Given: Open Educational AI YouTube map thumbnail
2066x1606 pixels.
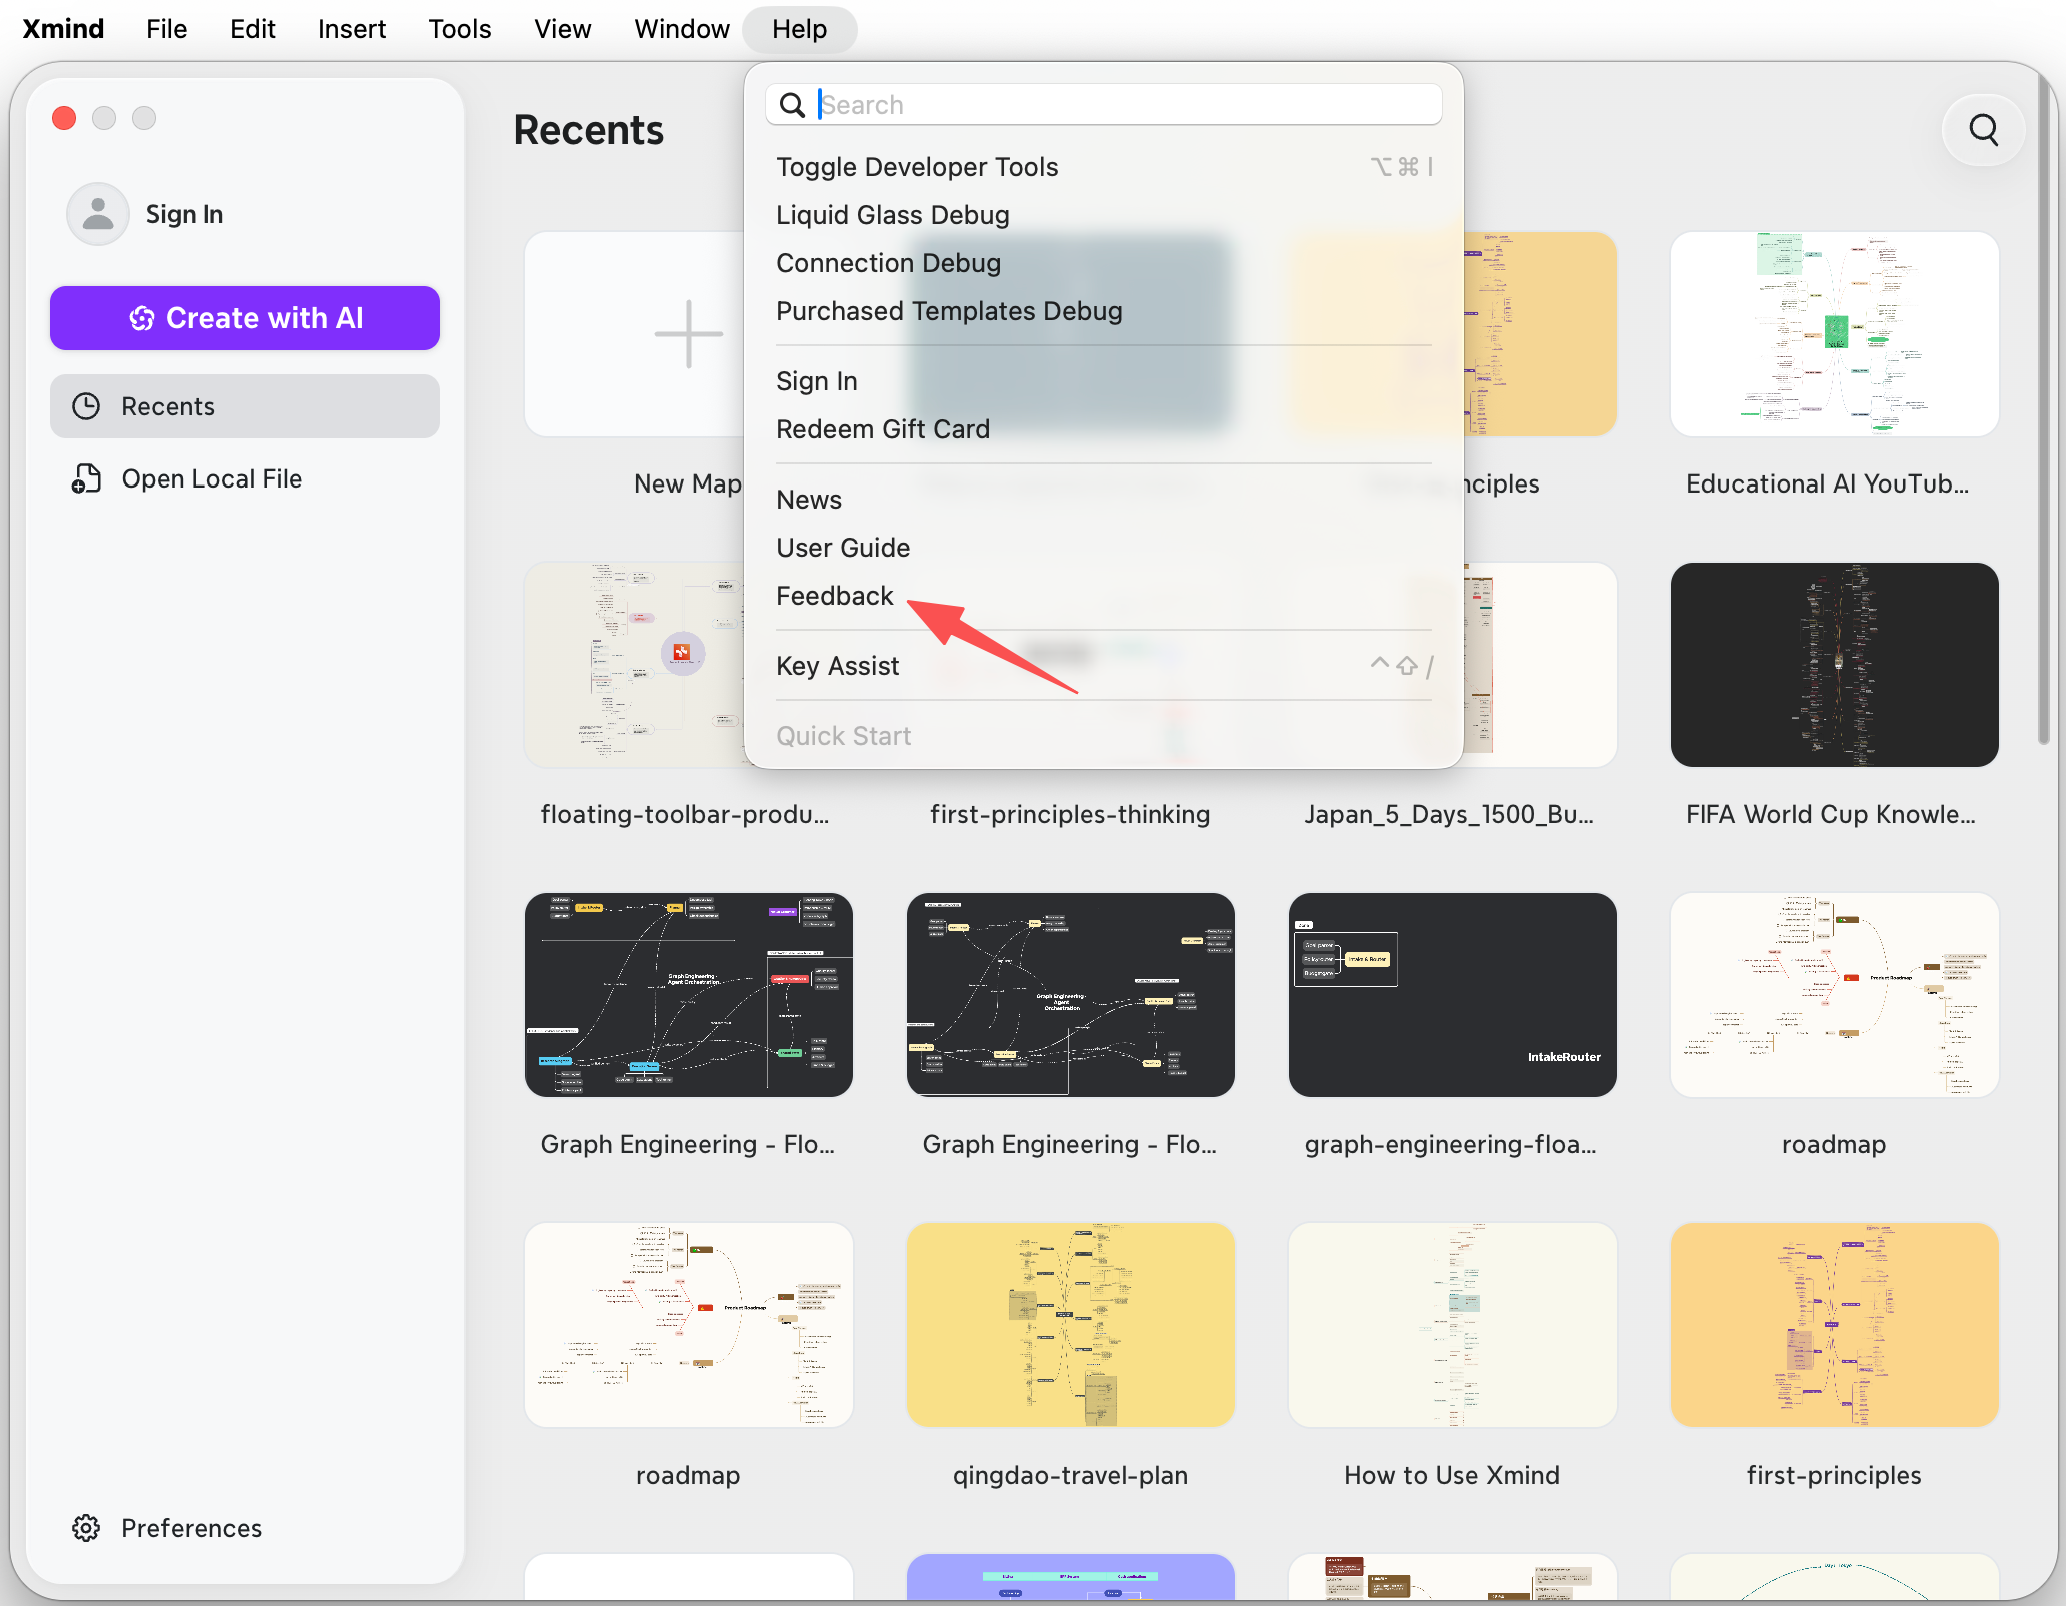Looking at the screenshot, I should (1835, 334).
